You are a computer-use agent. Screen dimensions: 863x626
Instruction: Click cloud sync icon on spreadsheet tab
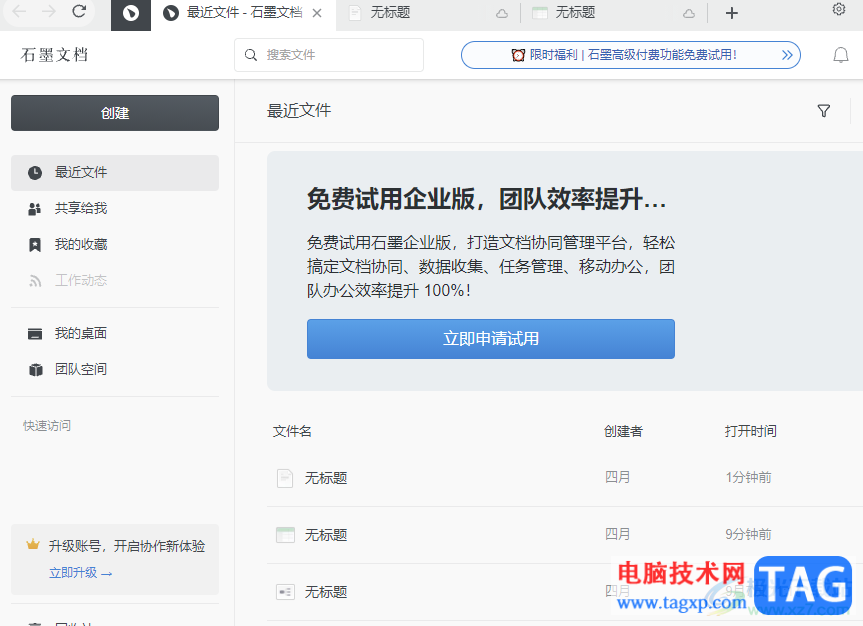click(x=689, y=14)
